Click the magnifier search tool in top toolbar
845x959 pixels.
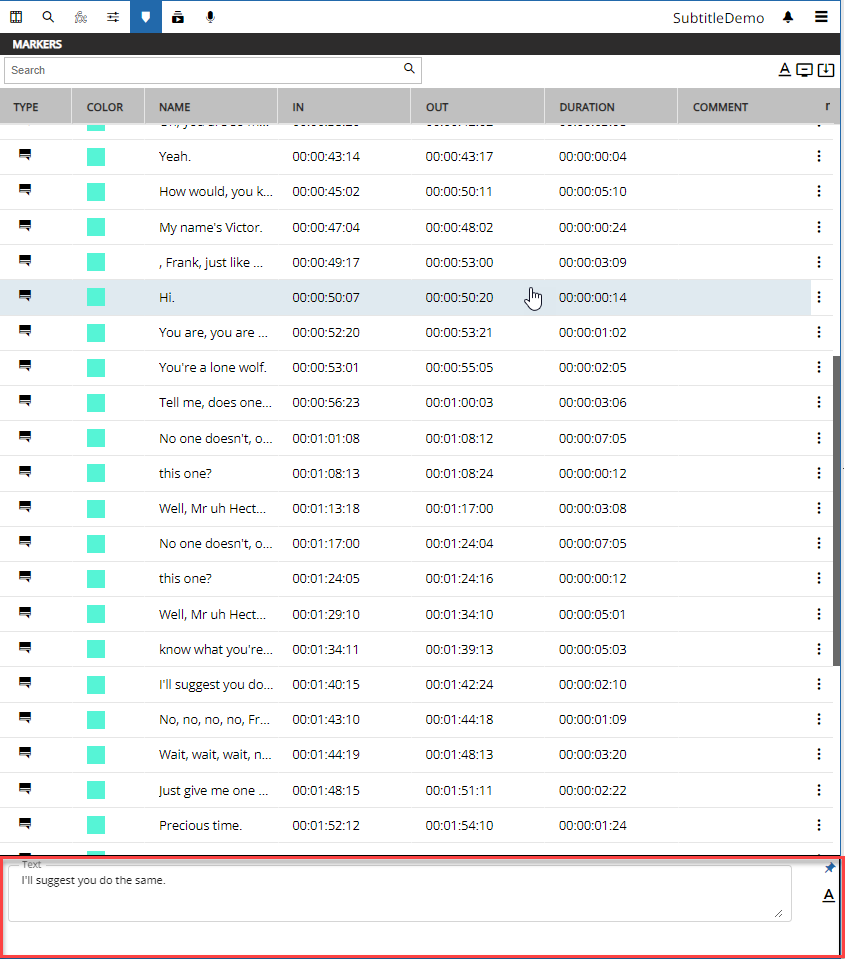pos(48,17)
